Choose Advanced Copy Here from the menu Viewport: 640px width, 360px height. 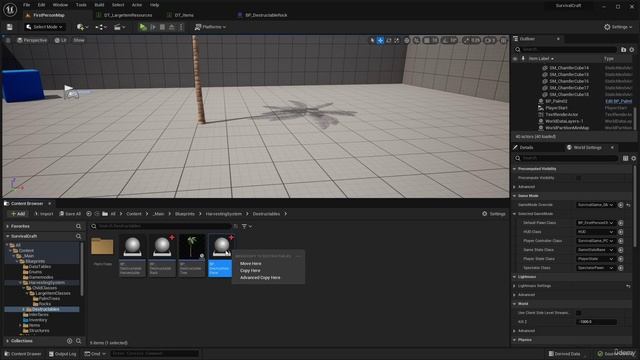point(260,278)
